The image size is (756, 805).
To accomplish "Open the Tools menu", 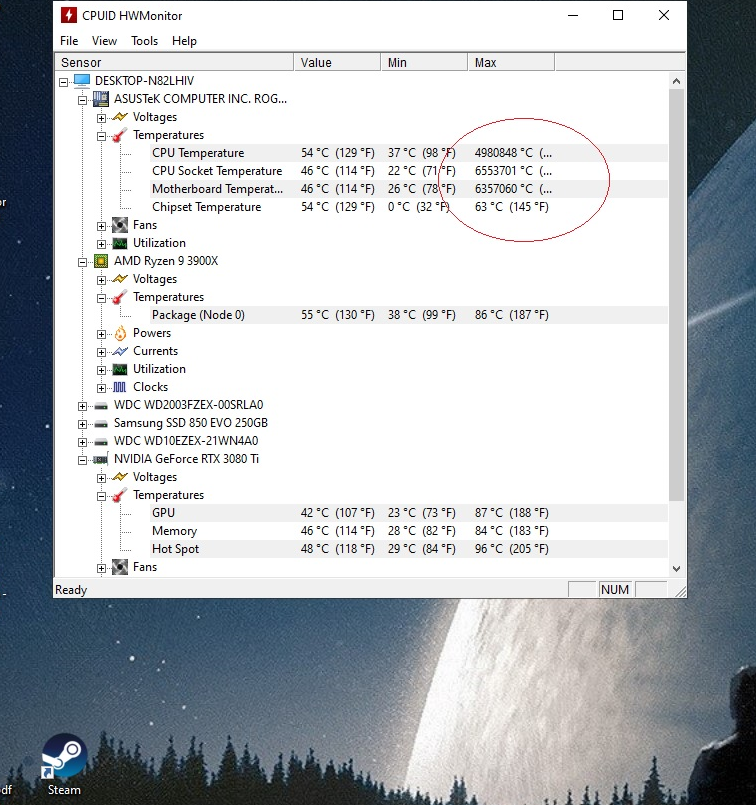I will (144, 41).
